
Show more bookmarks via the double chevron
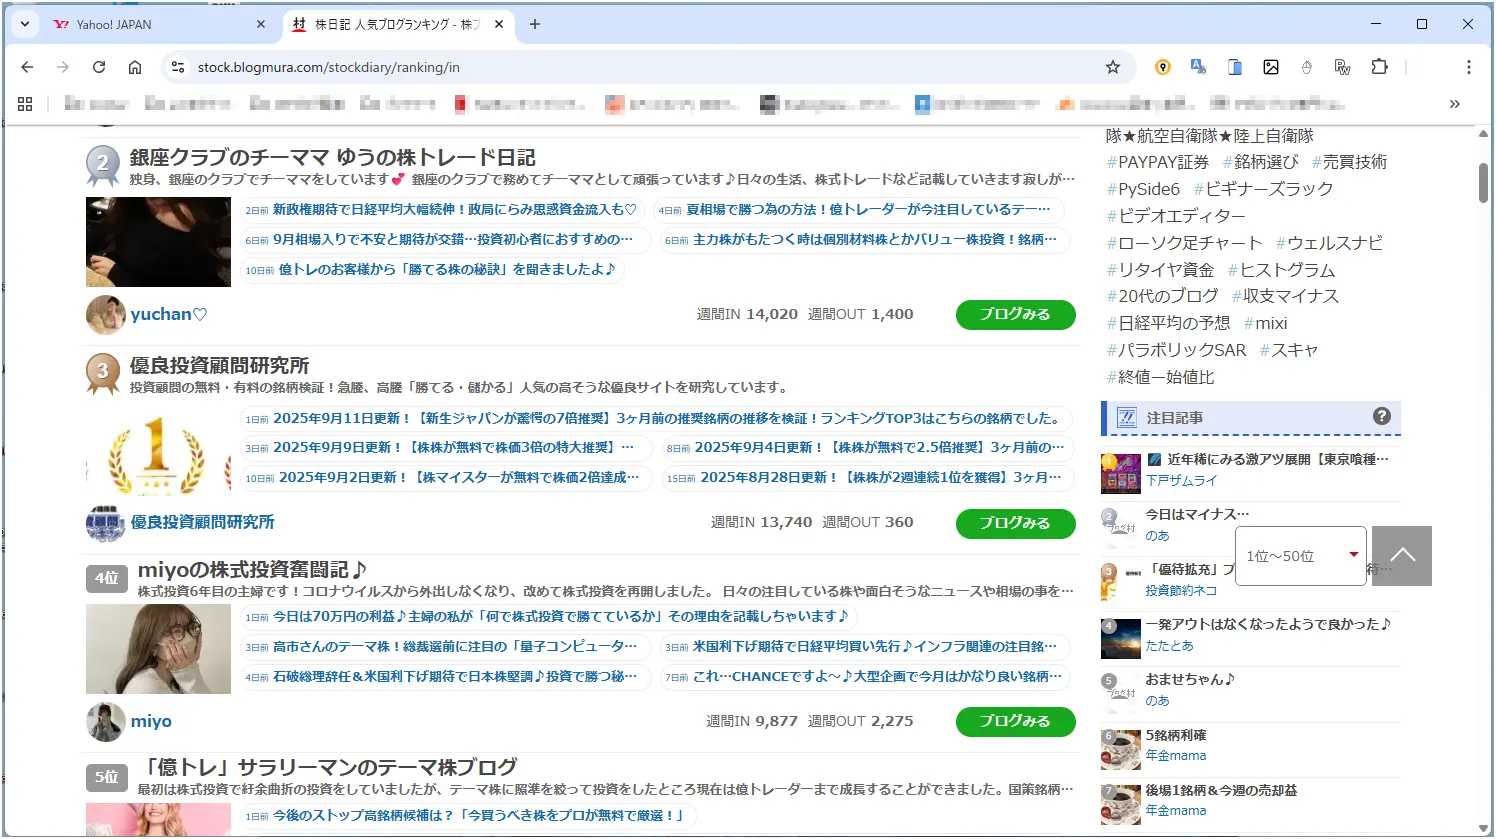1454,103
